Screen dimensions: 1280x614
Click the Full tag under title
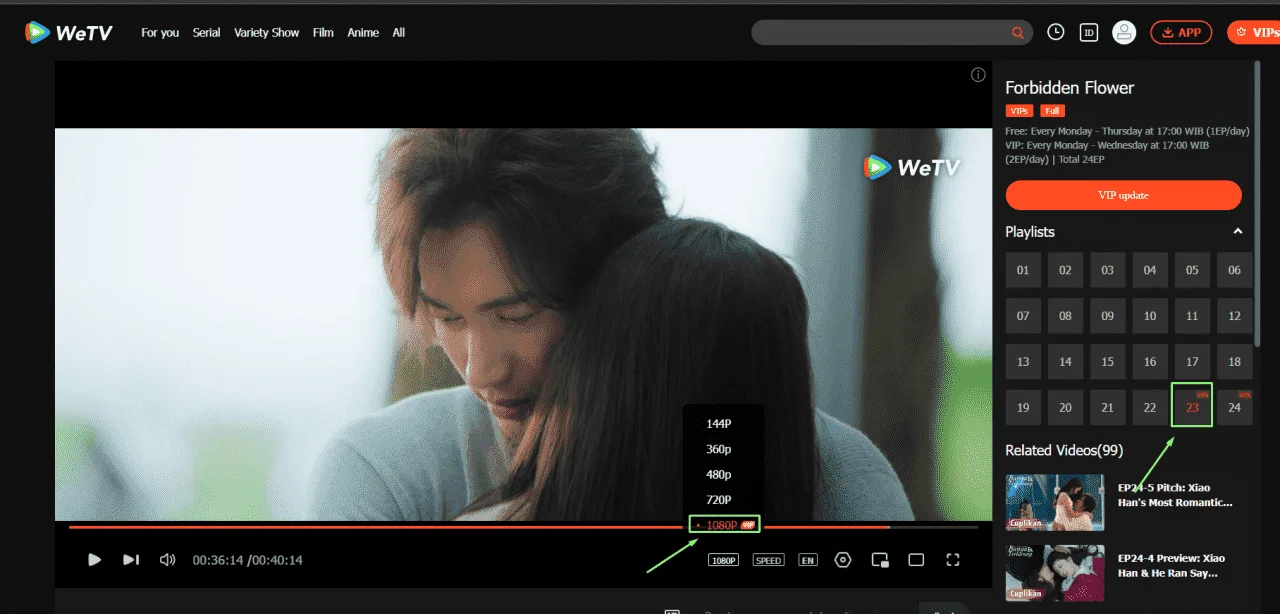(x=1052, y=111)
